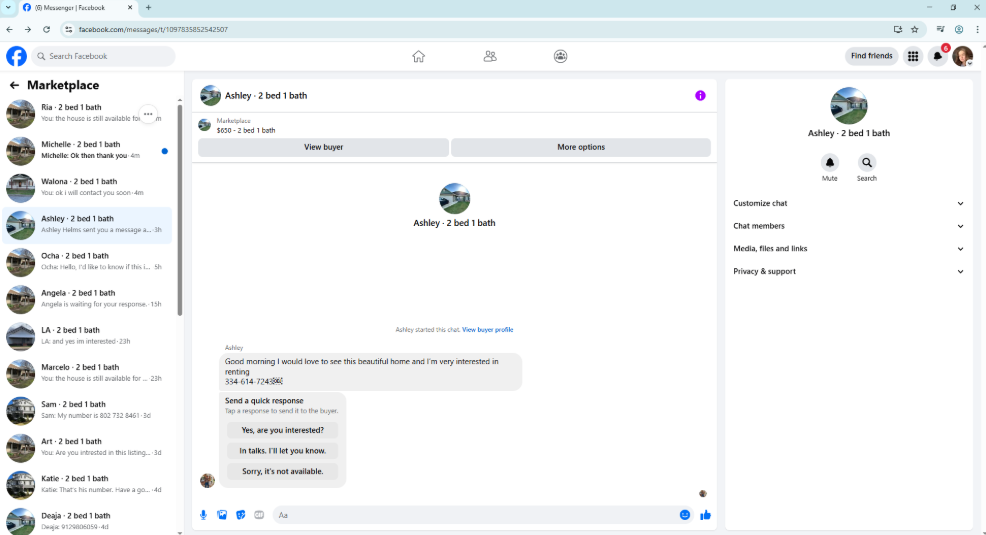Click the Facebook logo icon
986x535 pixels.
[x=16, y=56]
